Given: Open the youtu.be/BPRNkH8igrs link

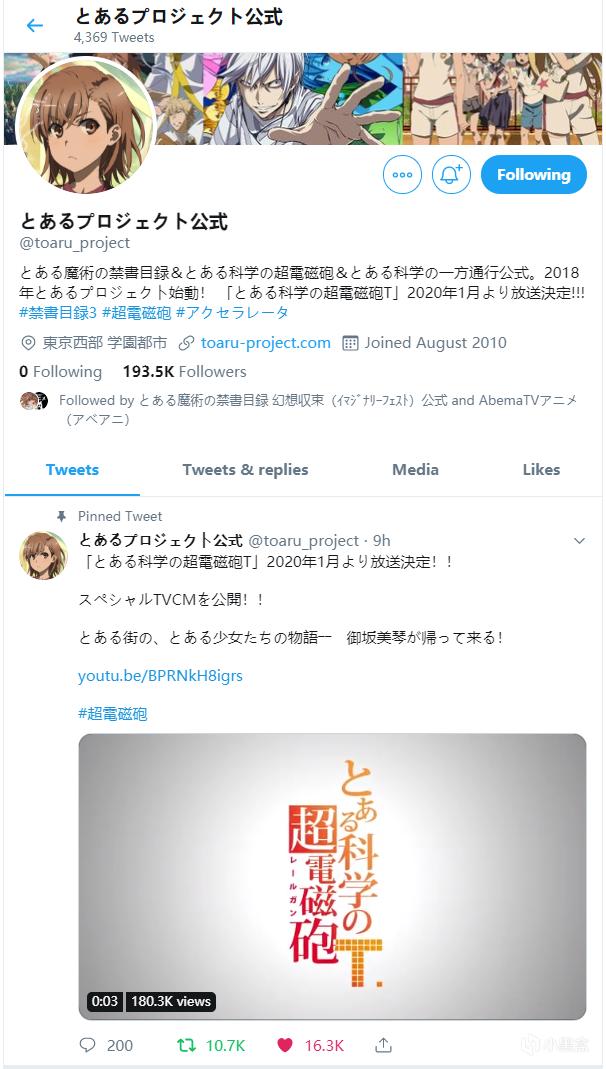Looking at the screenshot, I should 160,676.
